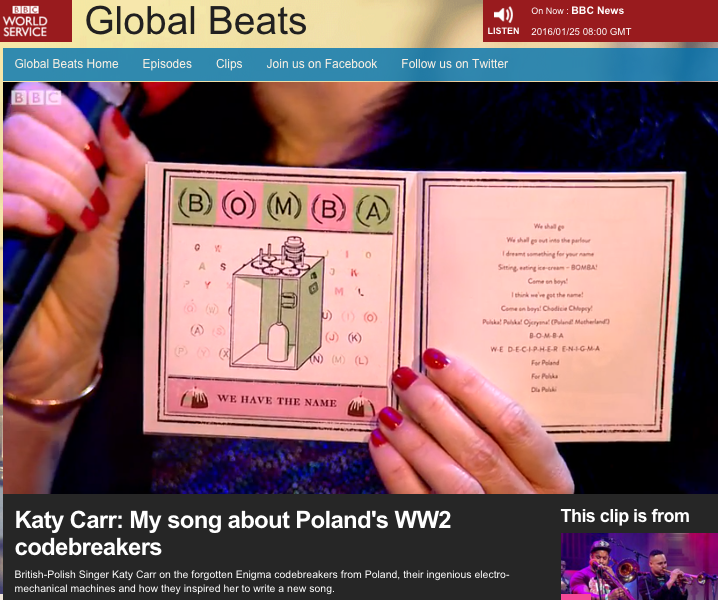This screenshot has height=600, width=718.
Task: Click the LISTEN label under the speaker
Action: click(x=503, y=31)
